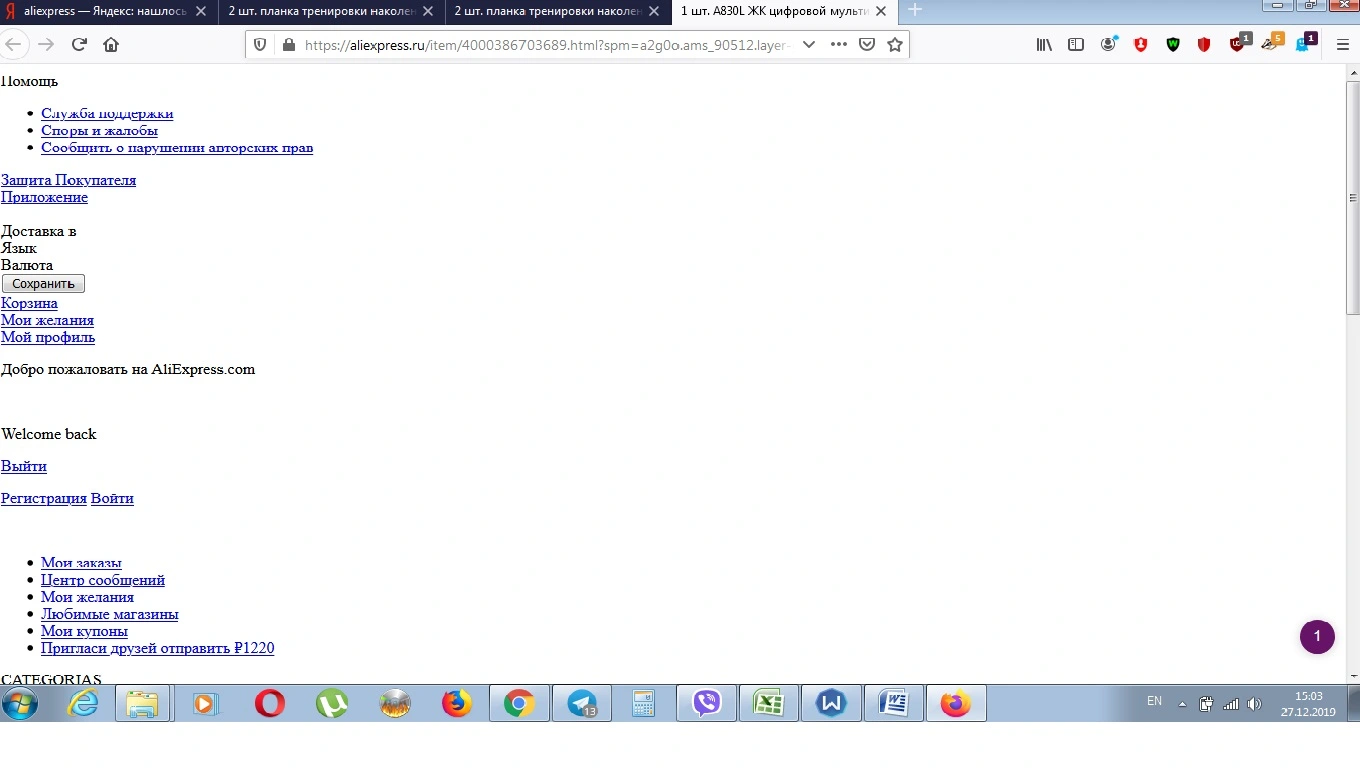Open Viber from the taskbar
This screenshot has height=768, width=1360.
pyautogui.click(x=707, y=704)
